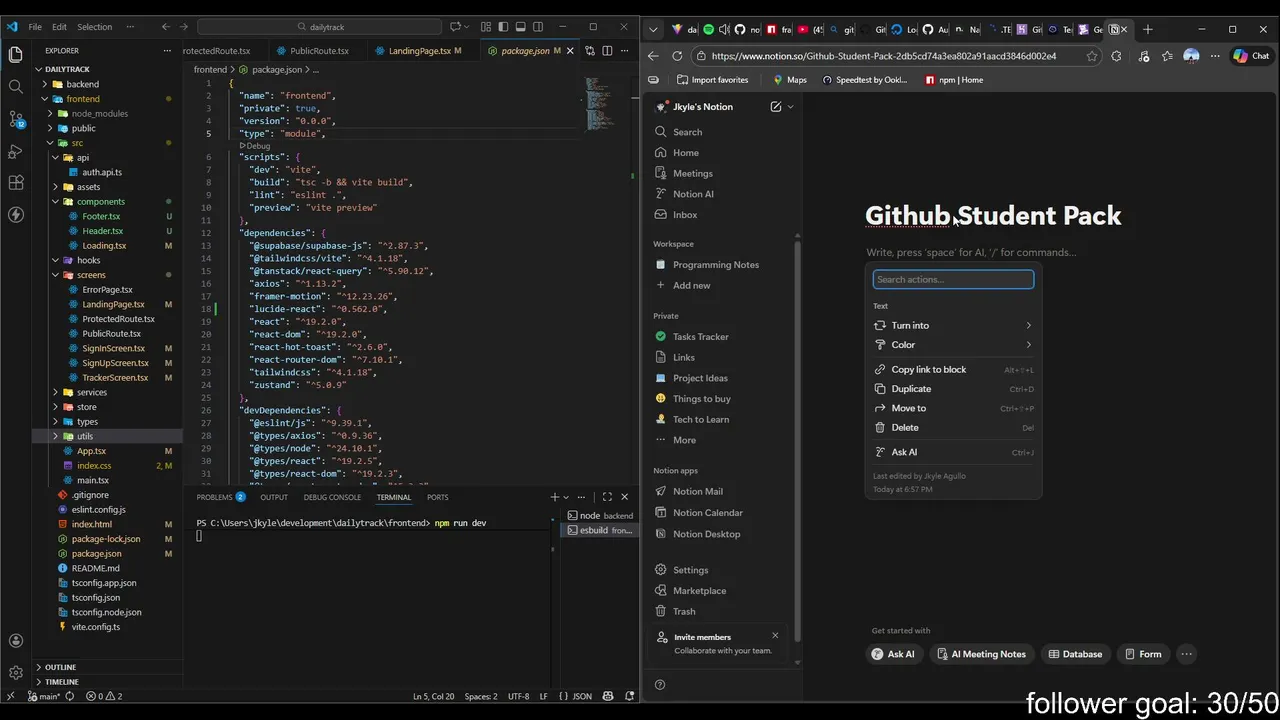Click Form button
1280x720 pixels.
[x=1143, y=654]
